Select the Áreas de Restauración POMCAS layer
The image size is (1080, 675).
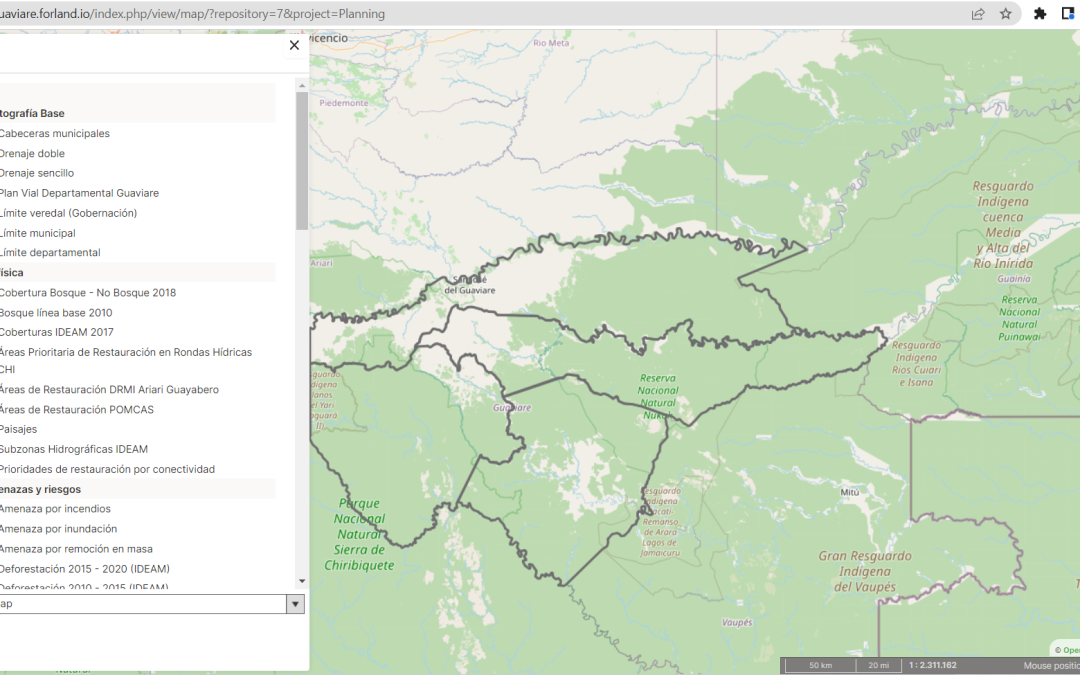76,410
